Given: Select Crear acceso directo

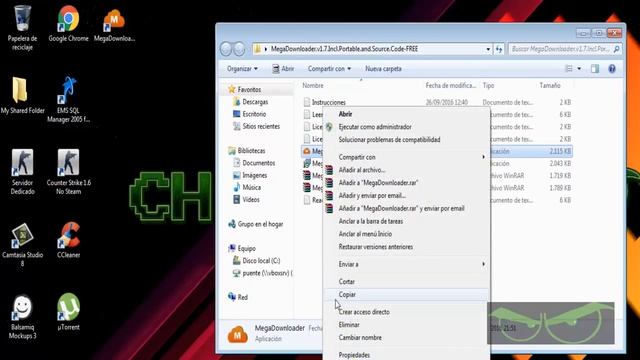Looking at the screenshot, I should tap(408, 312).
